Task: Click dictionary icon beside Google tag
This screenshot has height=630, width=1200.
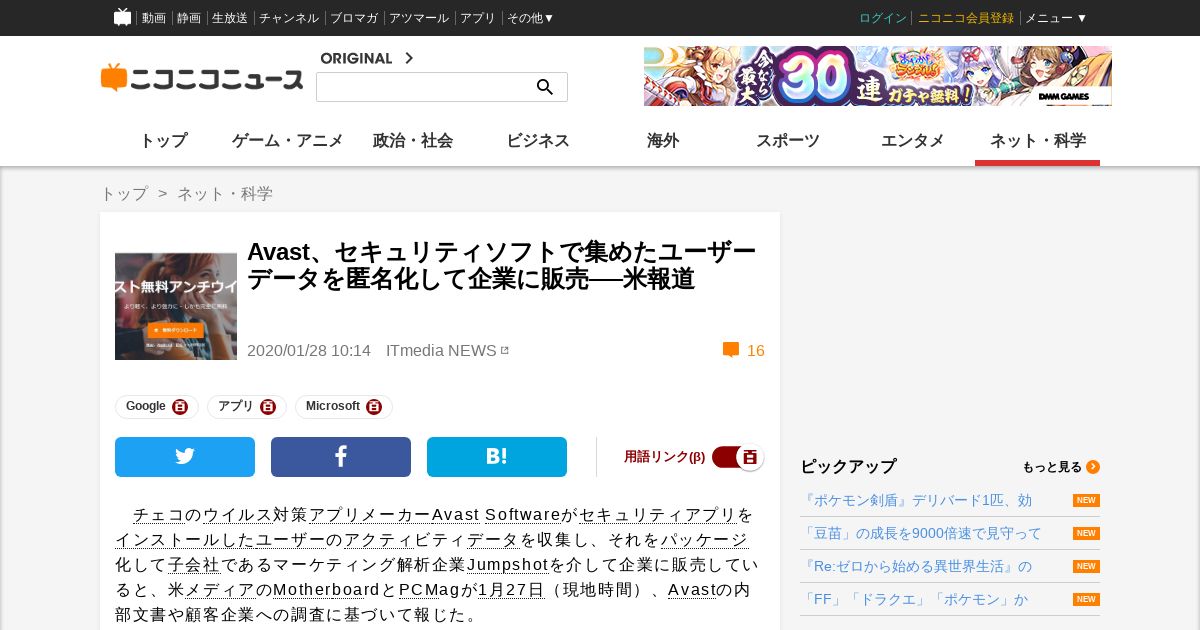Action: [180, 407]
